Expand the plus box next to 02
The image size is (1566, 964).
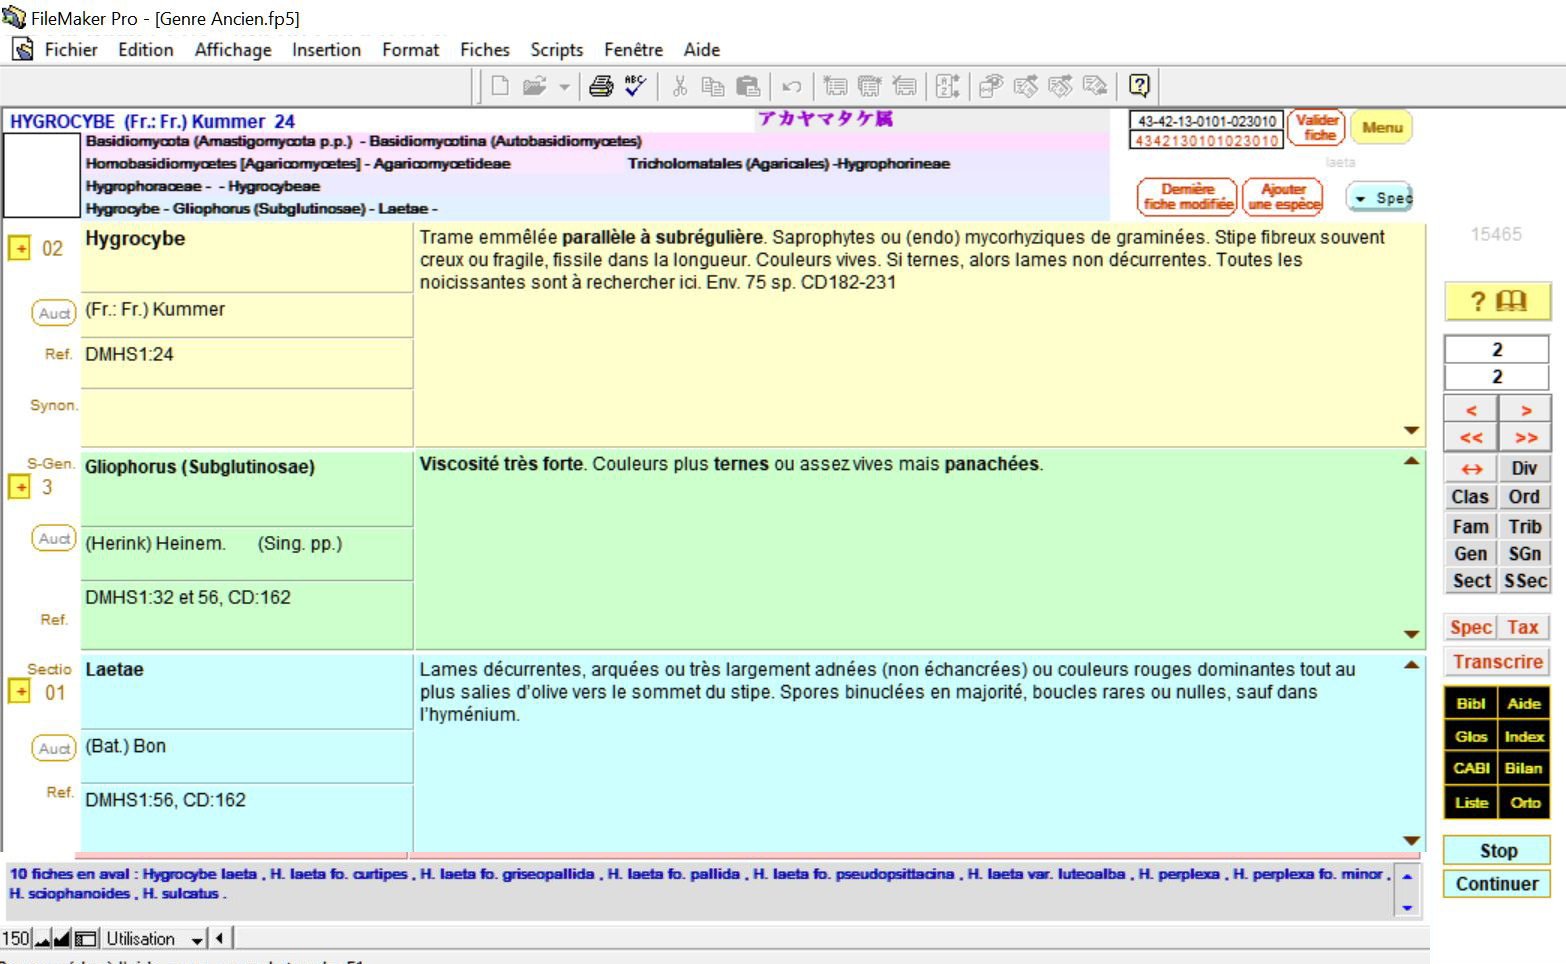tap(20, 248)
